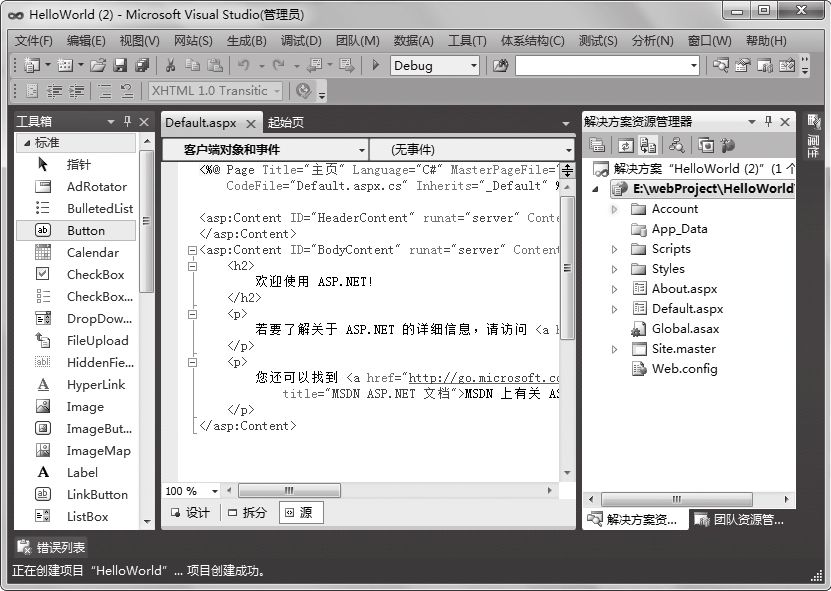Expand the Scripts folder node
831x591 pixels.
pyautogui.click(x=615, y=249)
